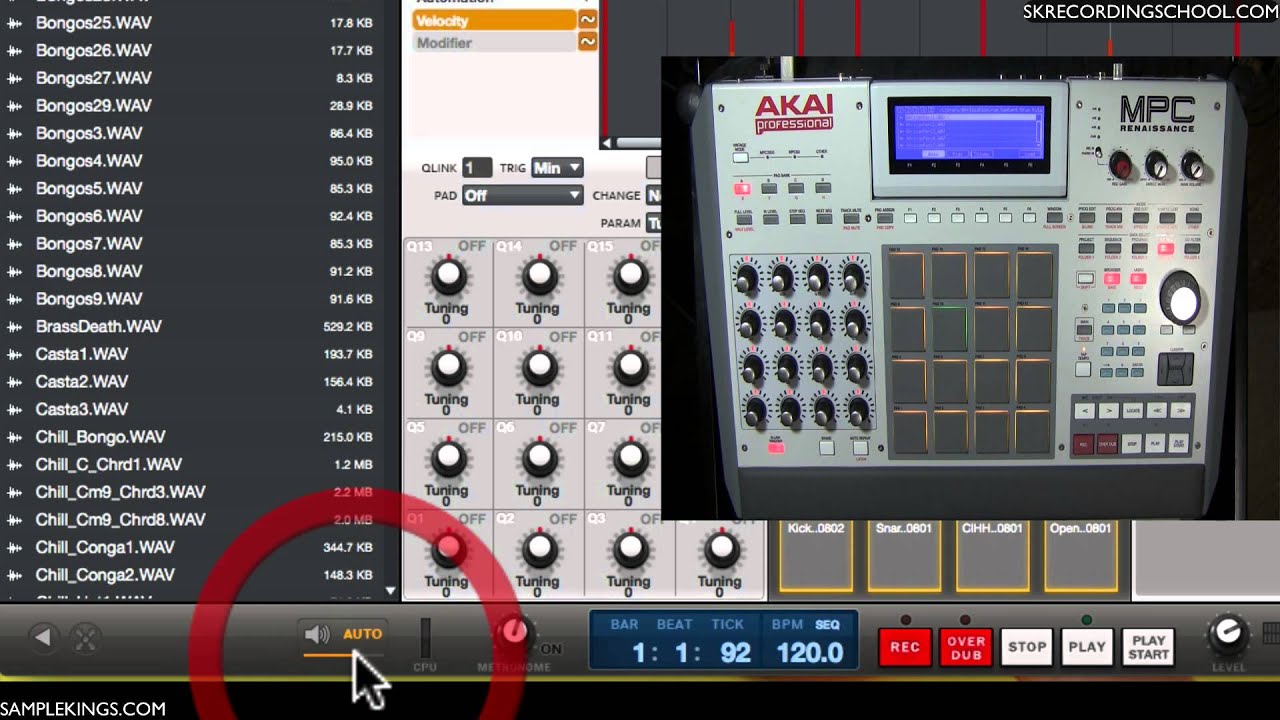Screen dimensions: 1280x720
Task: Click the file list scroll-down arrow
Action: tap(391, 591)
